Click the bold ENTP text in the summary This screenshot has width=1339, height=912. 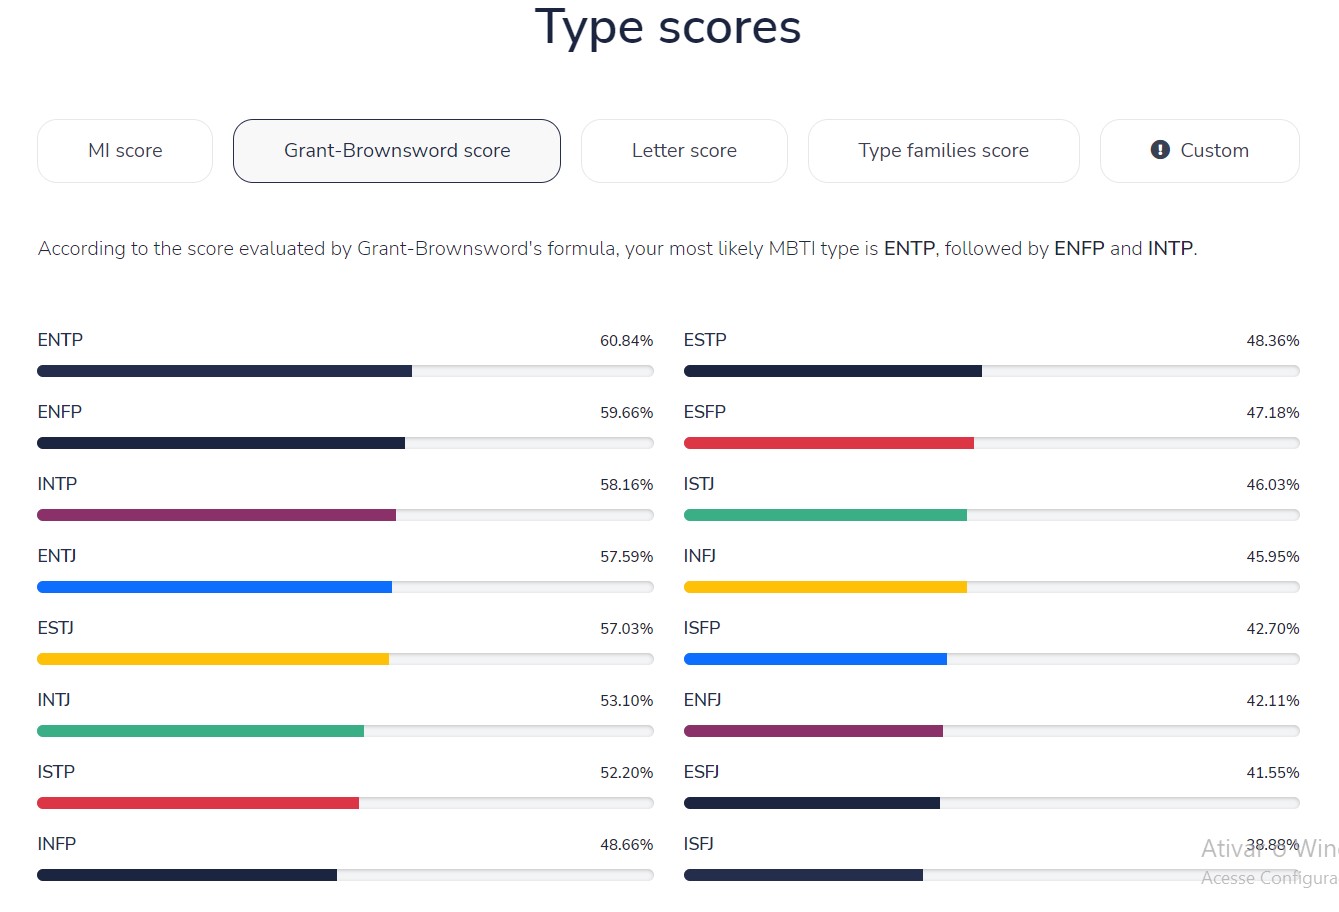pyautogui.click(x=908, y=248)
